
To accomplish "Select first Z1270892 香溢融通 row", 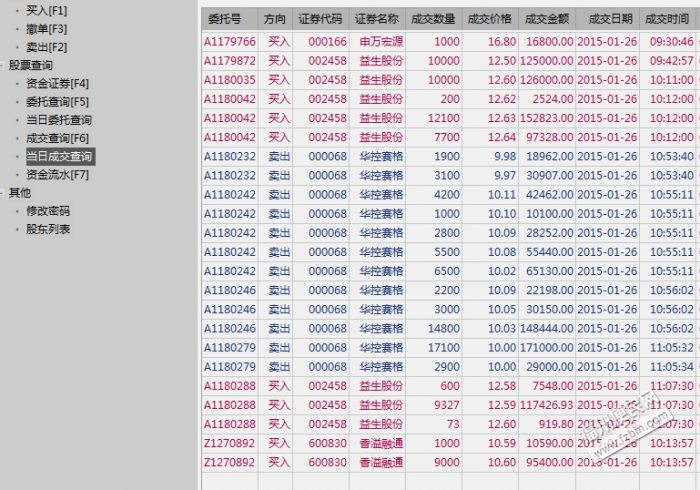I will click(448, 444).
